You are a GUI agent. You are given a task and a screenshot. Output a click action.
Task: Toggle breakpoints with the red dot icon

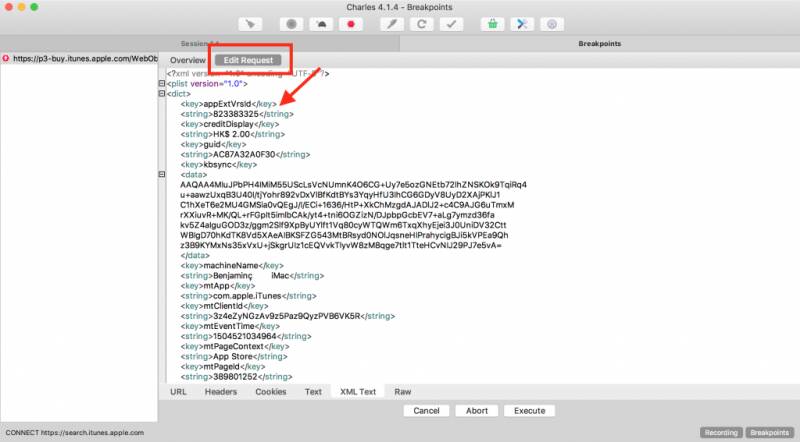point(351,24)
